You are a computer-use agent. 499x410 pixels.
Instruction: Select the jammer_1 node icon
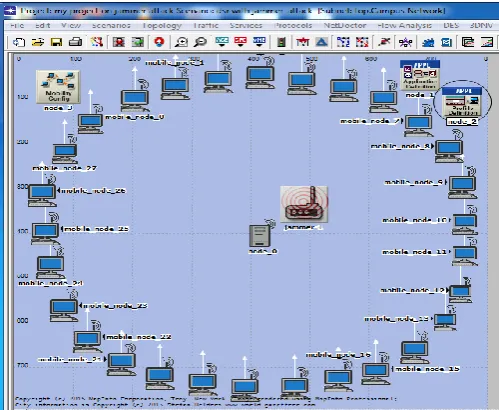(304, 204)
